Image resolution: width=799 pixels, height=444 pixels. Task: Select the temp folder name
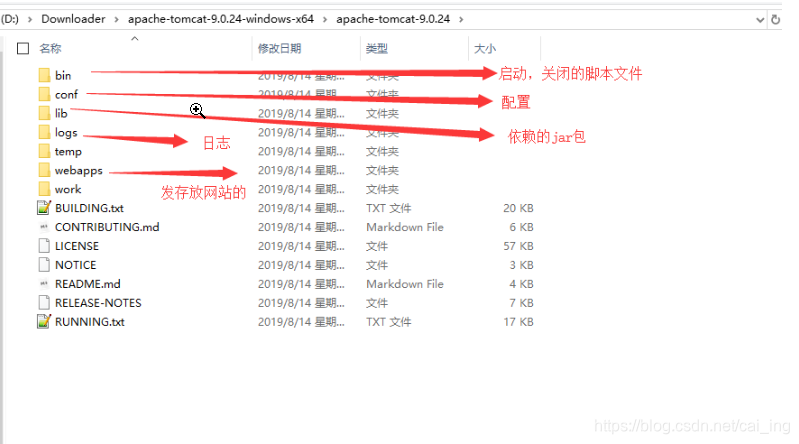click(68, 152)
